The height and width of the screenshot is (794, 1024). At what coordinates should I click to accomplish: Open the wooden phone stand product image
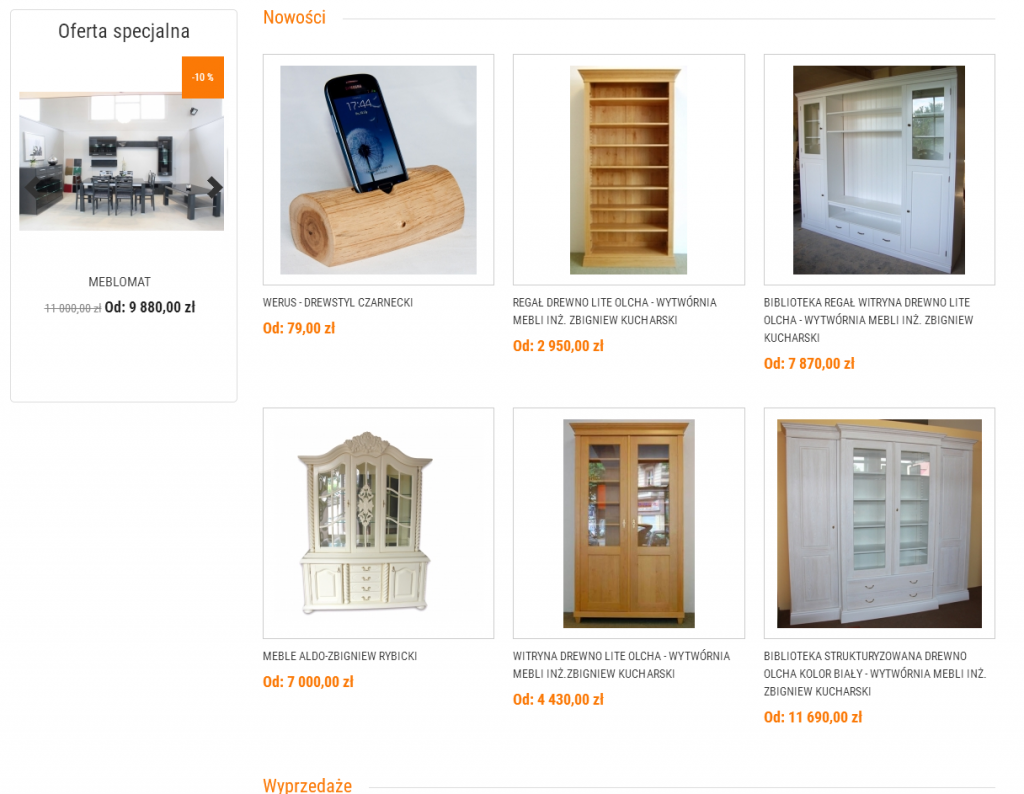point(378,170)
